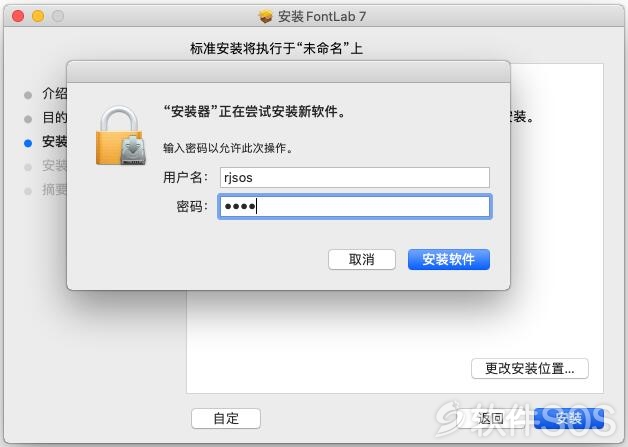Click the “安装器”正在尝试安装新软件 message

(254, 111)
